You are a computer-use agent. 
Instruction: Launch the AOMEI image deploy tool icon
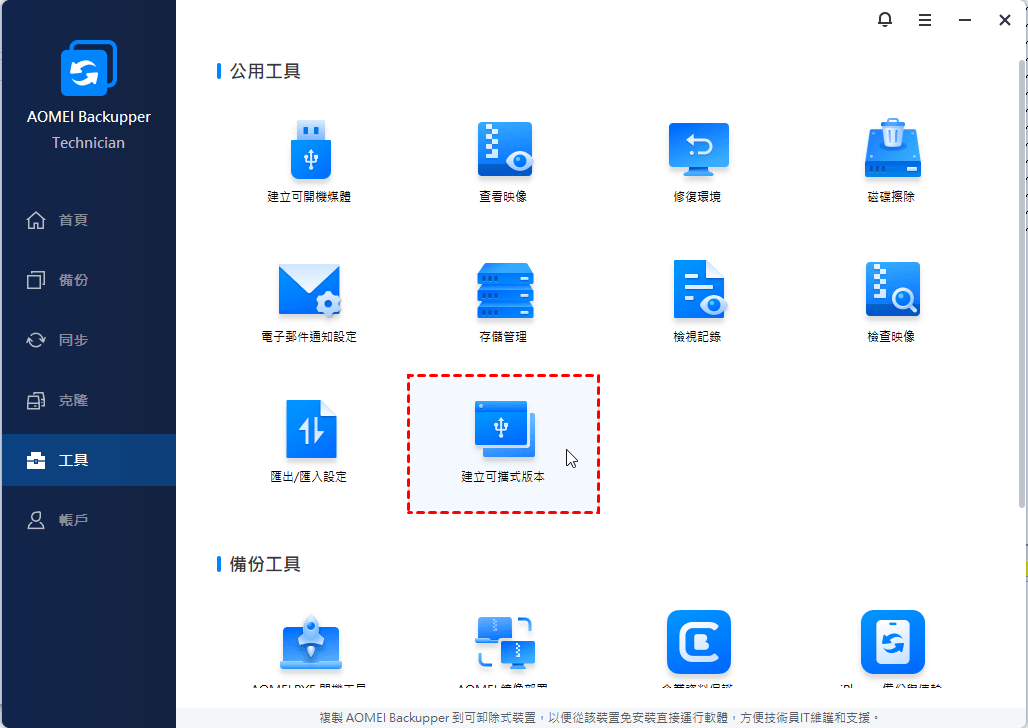pyautogui.click(x=504, y=642)
